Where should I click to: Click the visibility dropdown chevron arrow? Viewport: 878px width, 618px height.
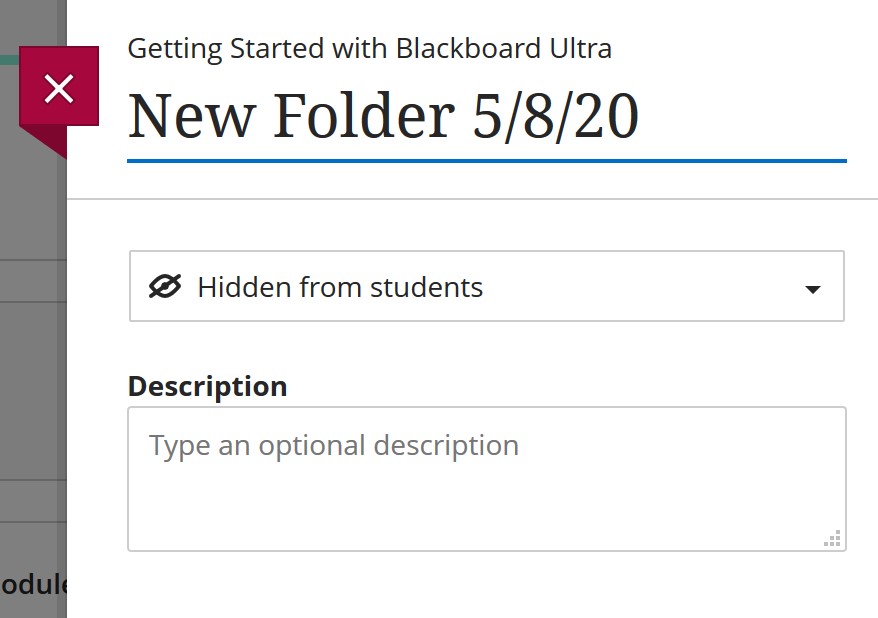coord(812,287)
